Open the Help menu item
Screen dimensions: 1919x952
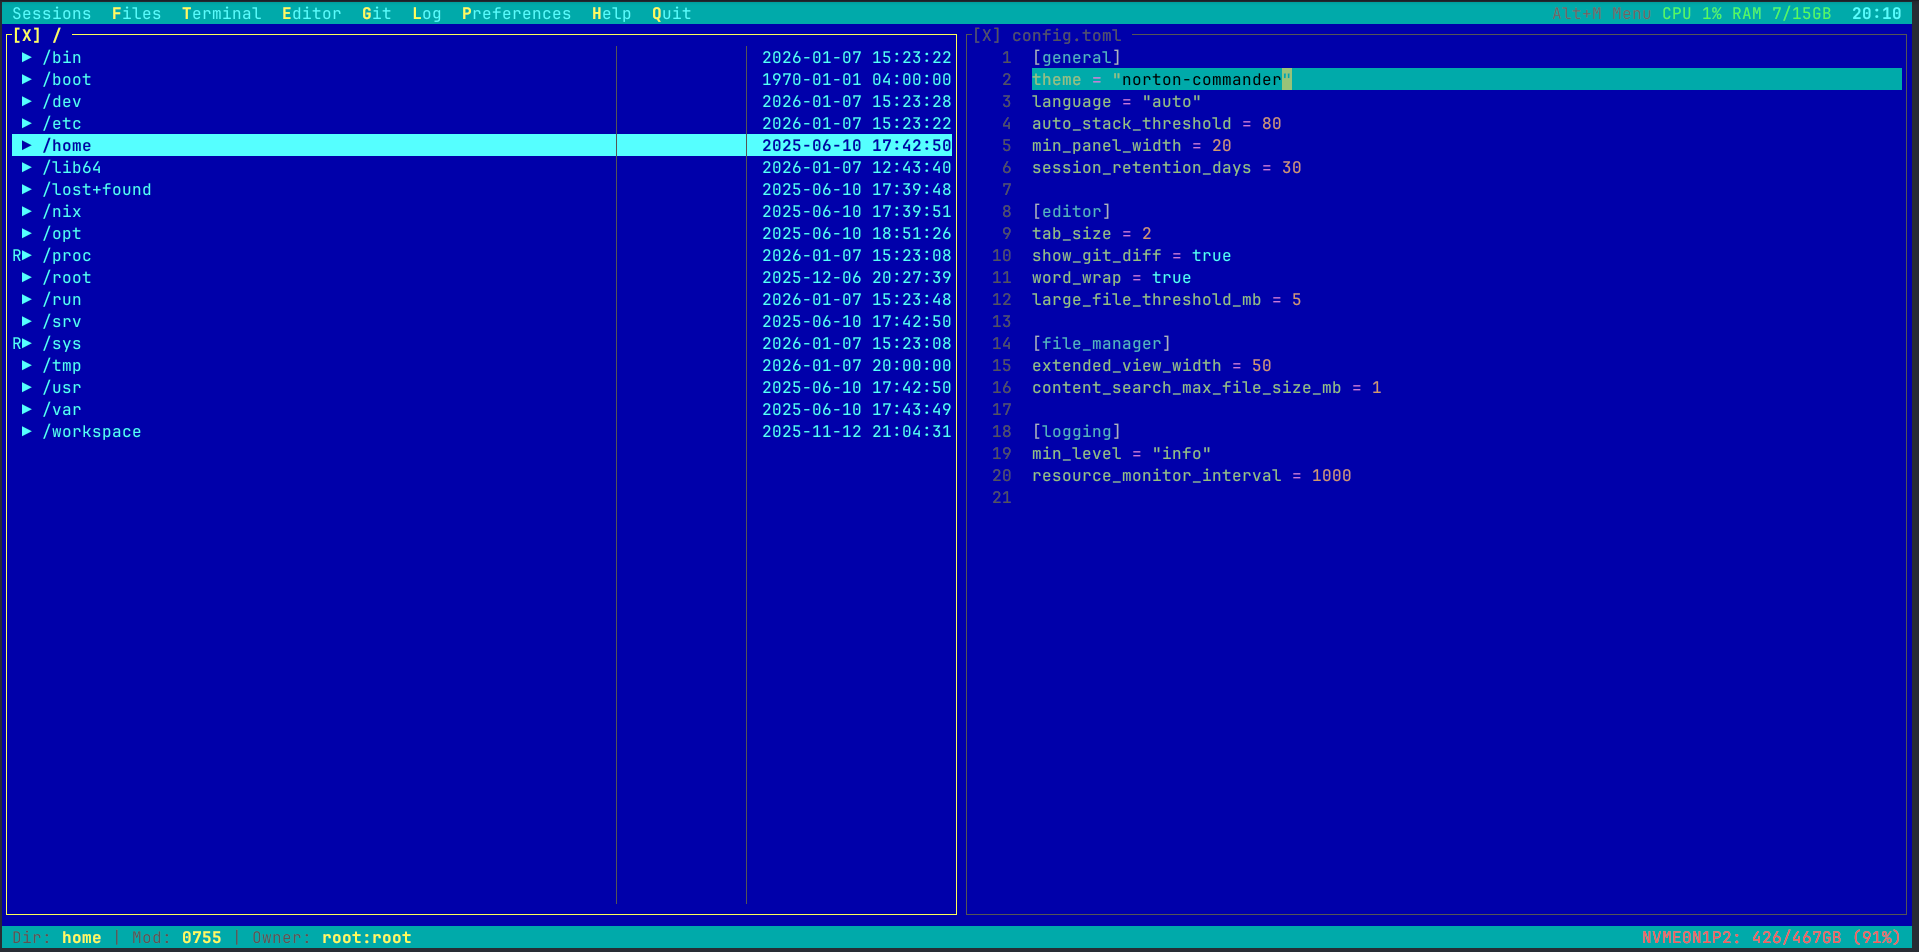(x=610, y=13)
